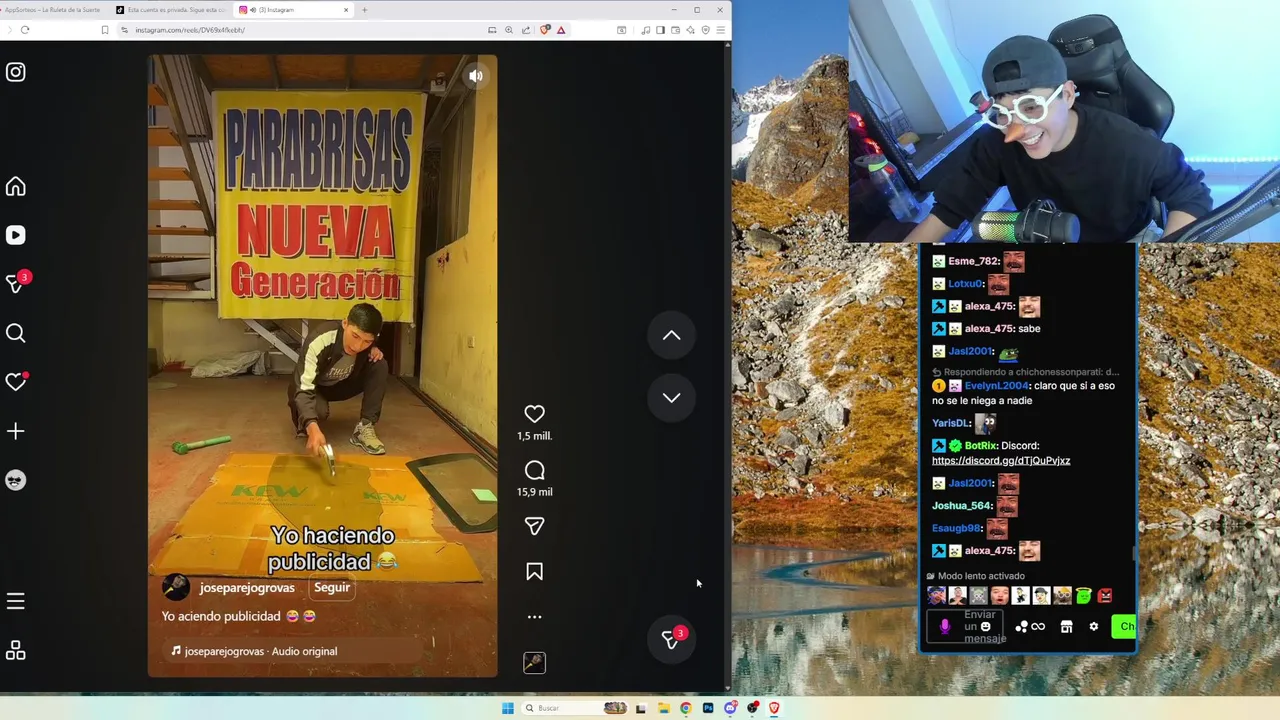Open Photoshop from the taskbar
The image size is (1280, 720).
click(708, 708)
